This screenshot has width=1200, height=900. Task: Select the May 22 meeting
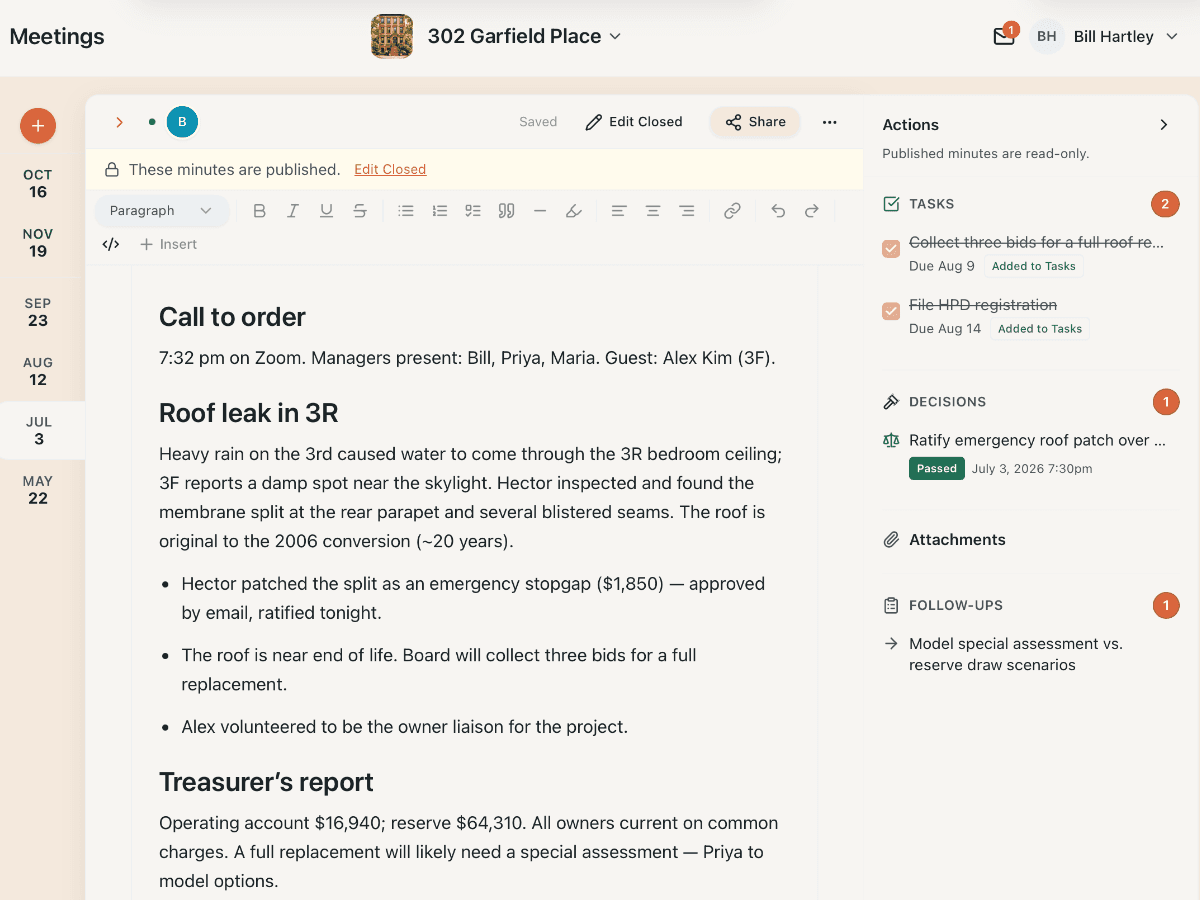click(38, 490)
